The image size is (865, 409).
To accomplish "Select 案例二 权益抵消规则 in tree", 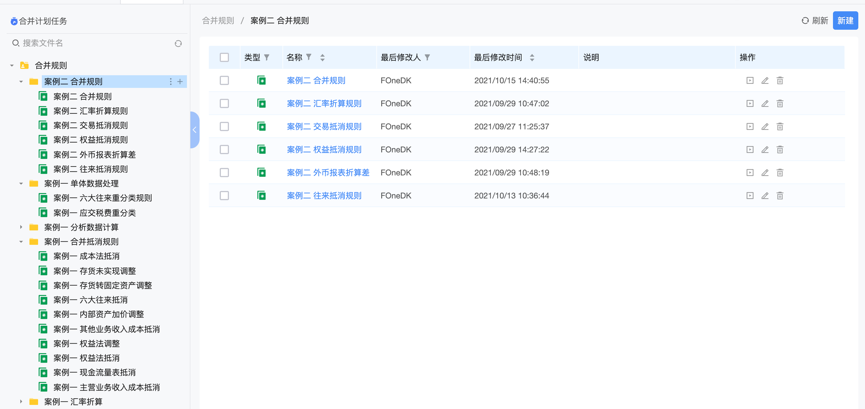I will (x=90, y=140).
